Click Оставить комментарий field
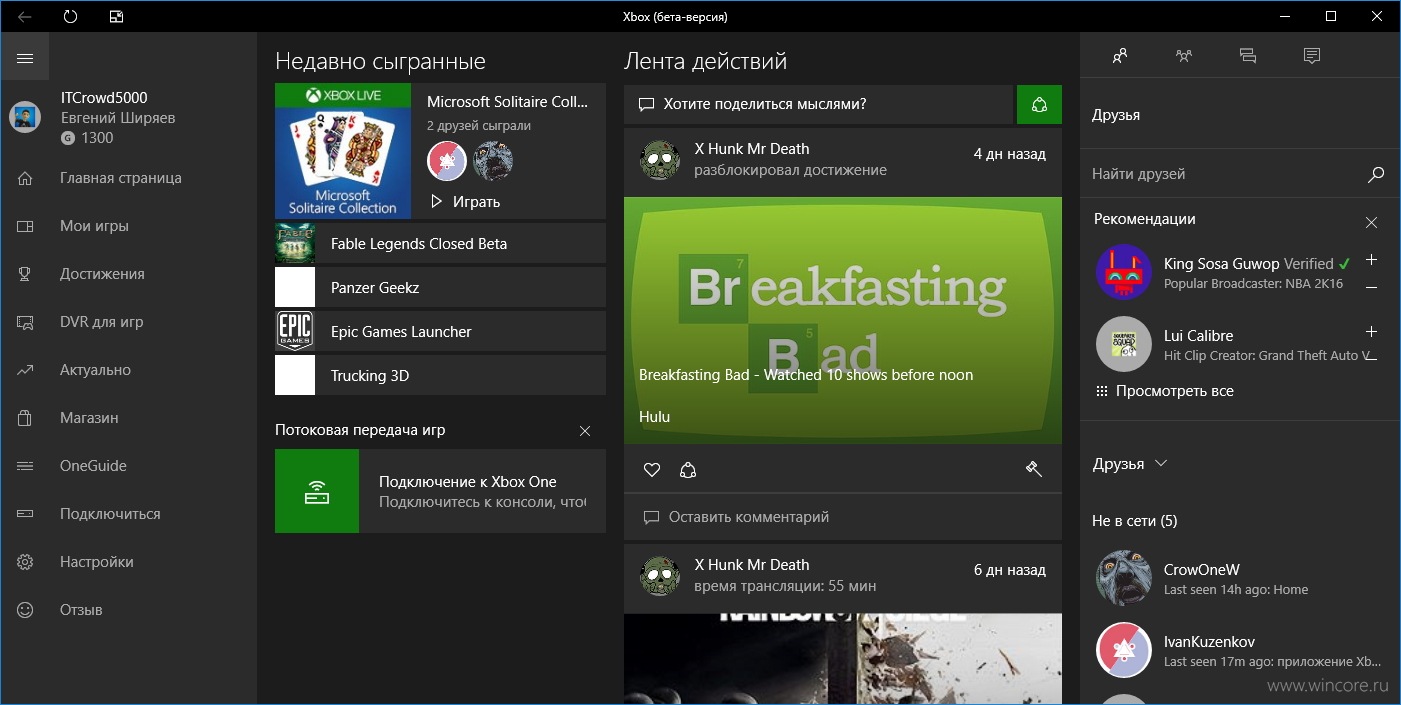 (x=843, y=517)
